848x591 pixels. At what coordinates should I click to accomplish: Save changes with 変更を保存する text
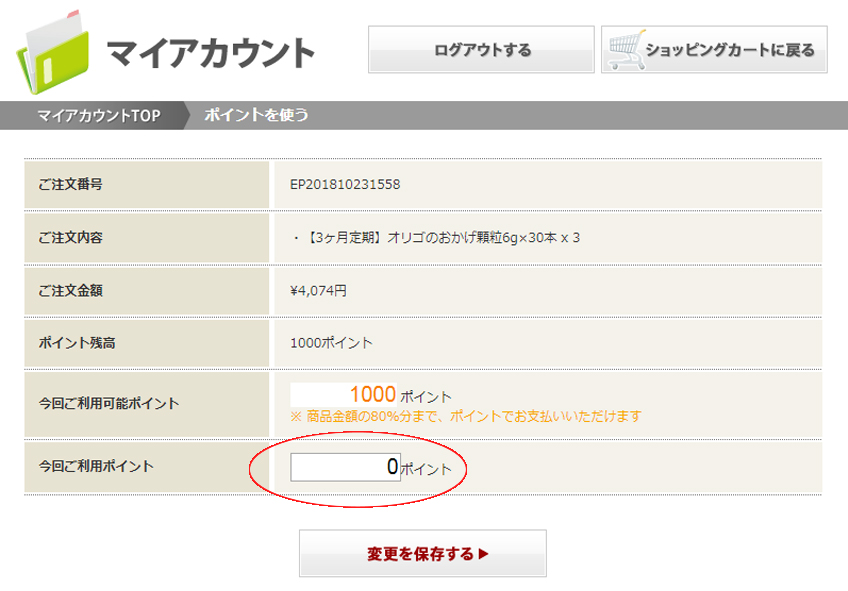(420, 554)
